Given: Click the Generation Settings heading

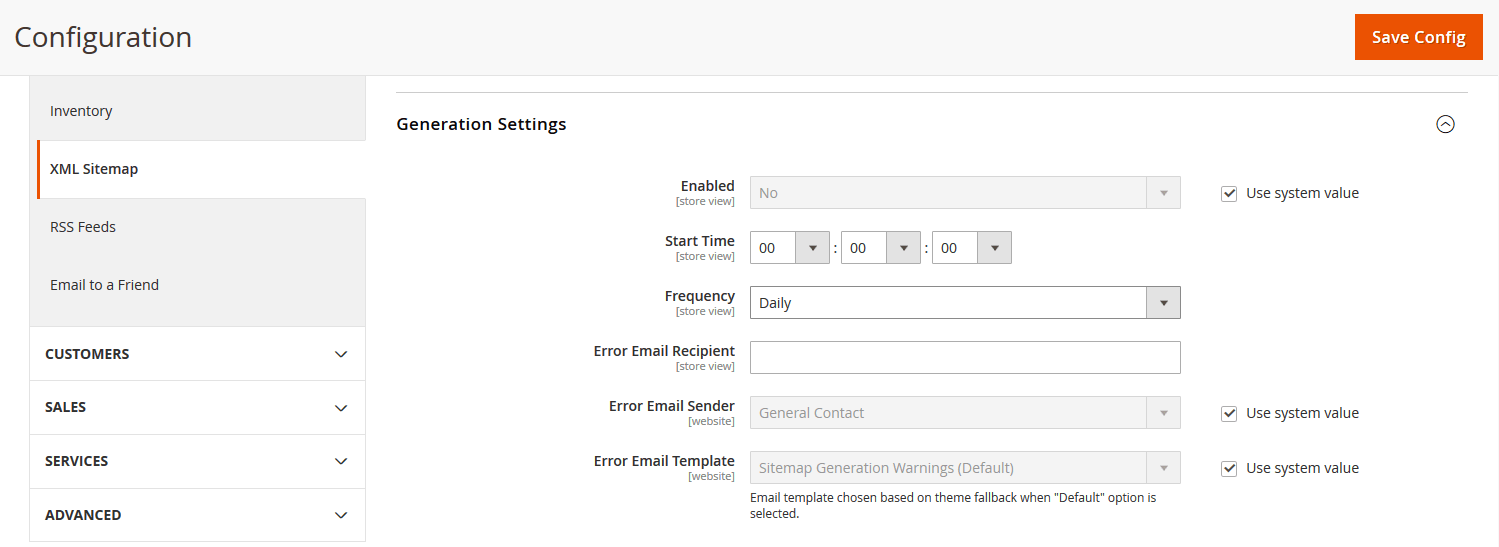Looking at the screenshot, I should pos(481,124).
